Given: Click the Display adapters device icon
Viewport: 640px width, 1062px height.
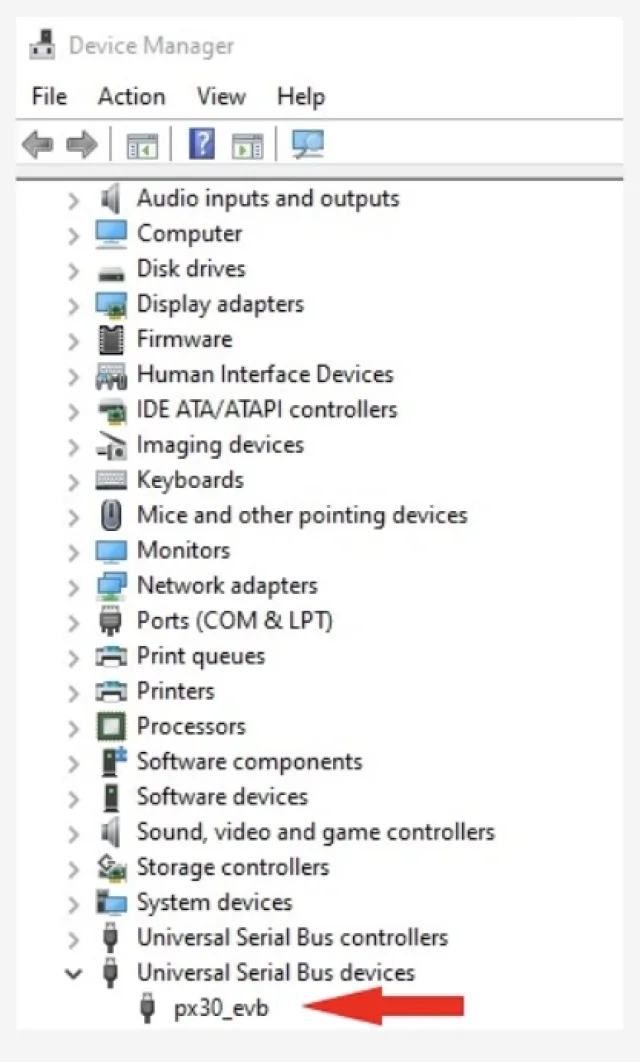Looking at the screenshot, I should tap(111, 304).
